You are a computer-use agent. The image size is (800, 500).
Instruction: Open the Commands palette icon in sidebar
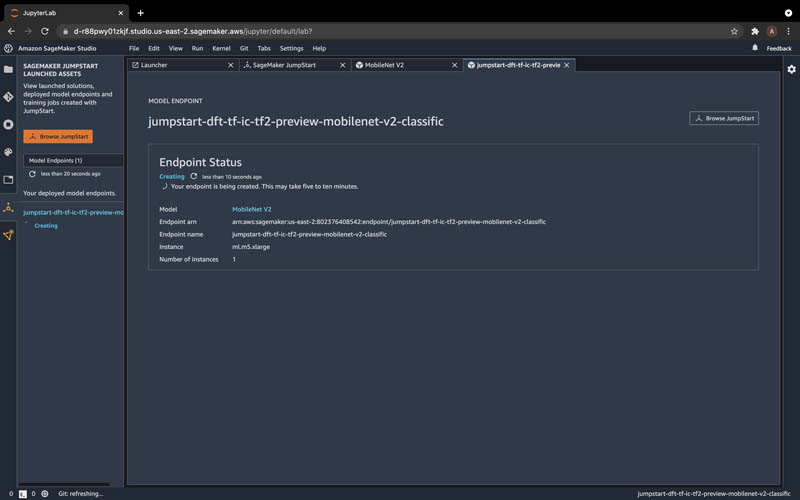8,152
